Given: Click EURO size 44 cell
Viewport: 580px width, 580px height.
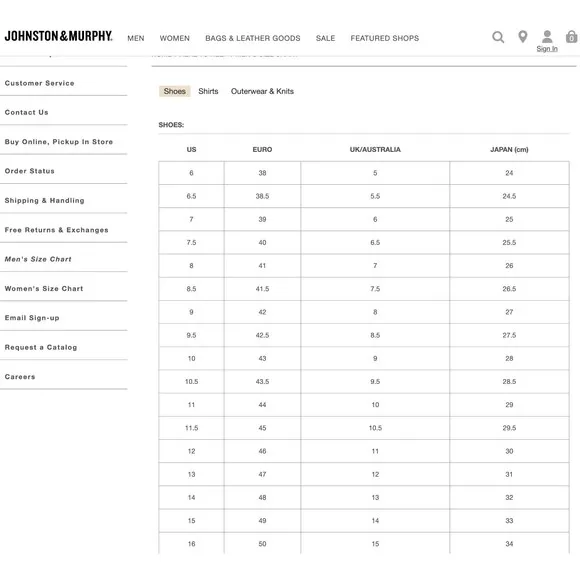Looking at the screenshot, I should [262, 405].
